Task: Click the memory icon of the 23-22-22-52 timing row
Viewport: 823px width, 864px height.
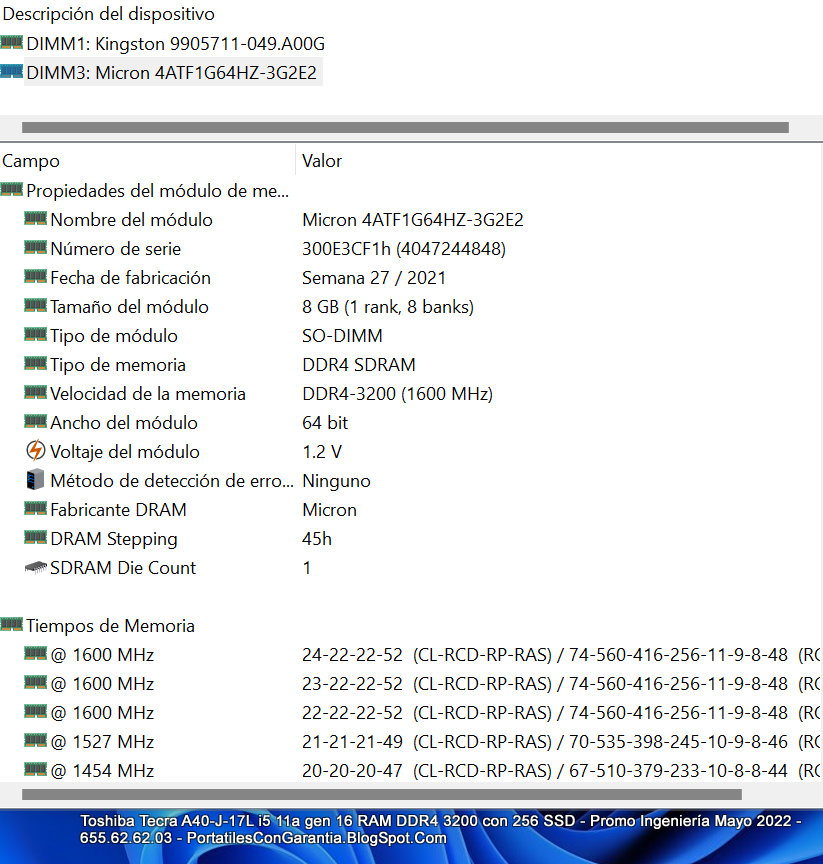Action: click(x=36, y=683)
